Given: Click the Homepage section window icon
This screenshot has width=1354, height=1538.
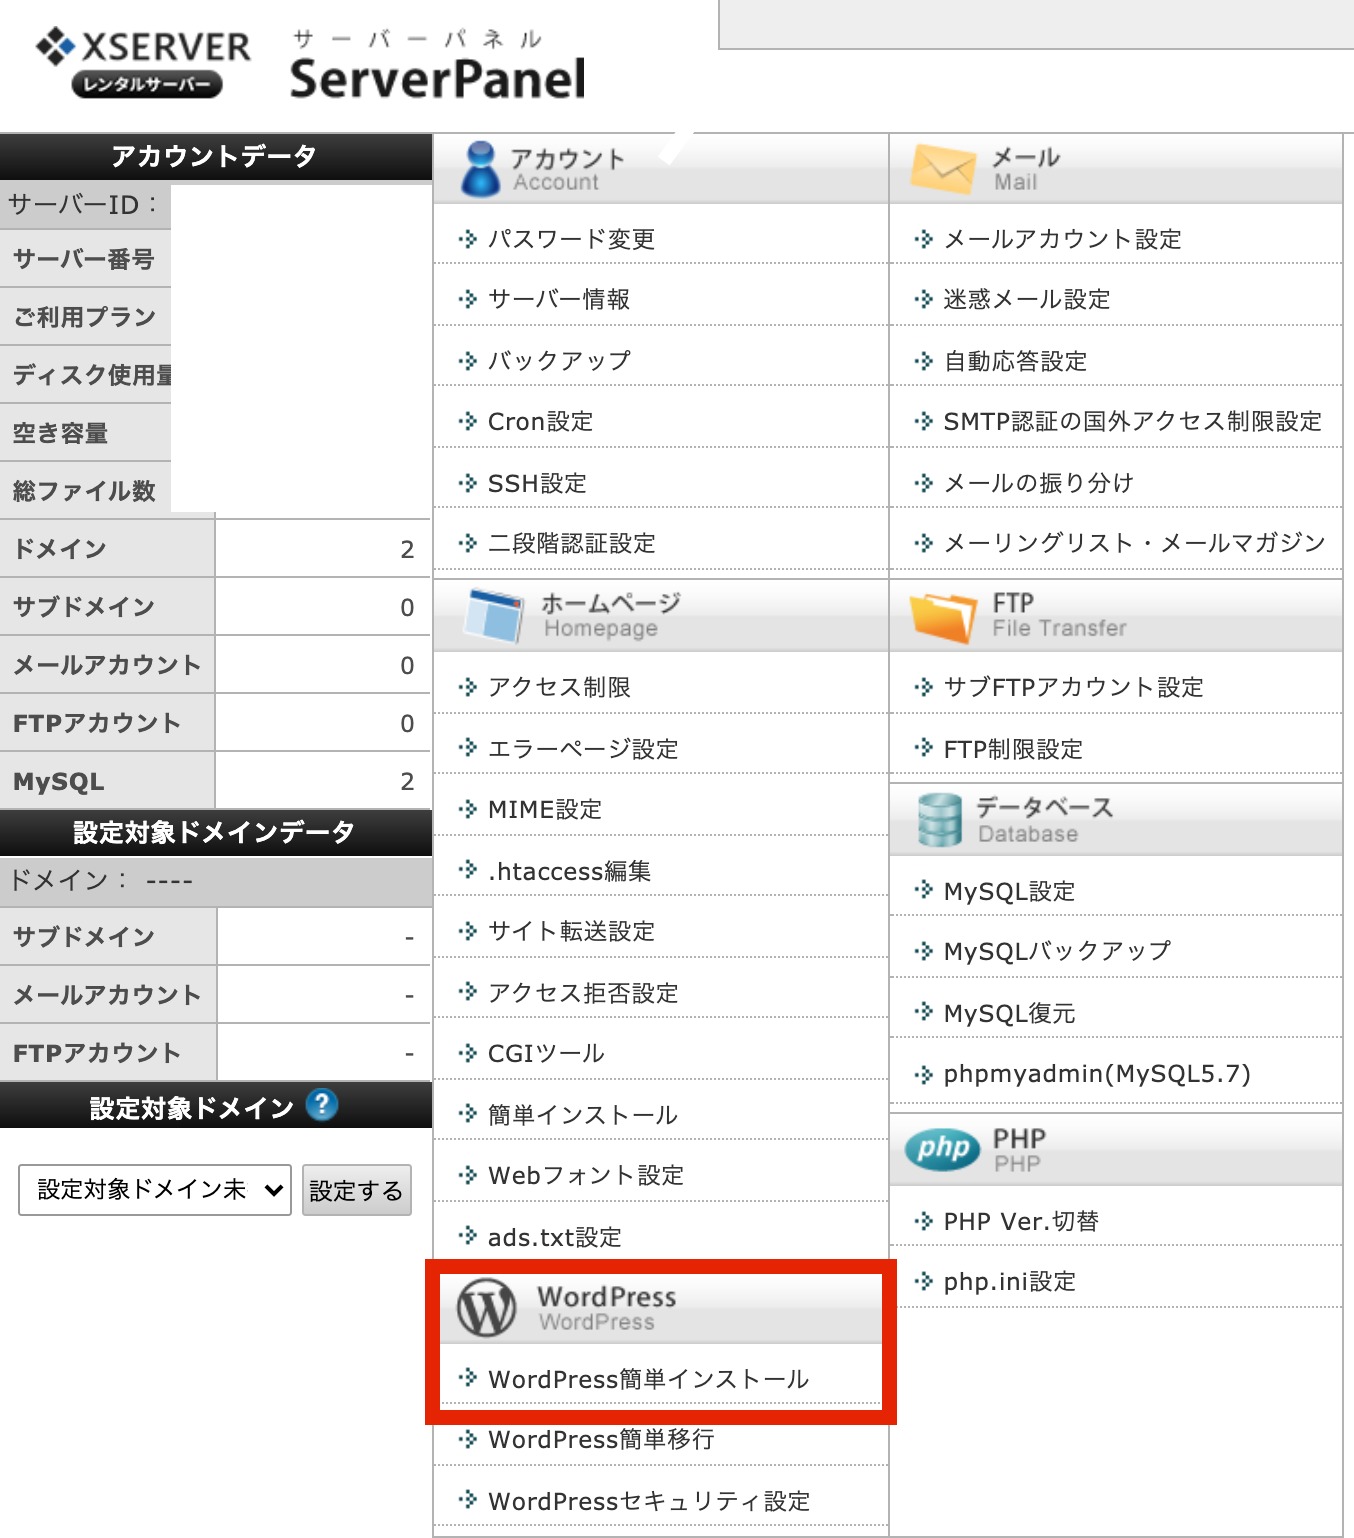Looking at the screenshot, I should point(494,615).
